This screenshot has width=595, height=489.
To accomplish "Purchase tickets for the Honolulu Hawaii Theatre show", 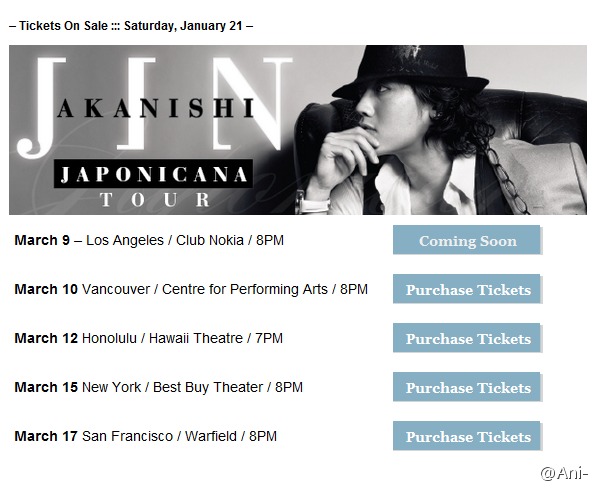I will (x=467, y=338).
